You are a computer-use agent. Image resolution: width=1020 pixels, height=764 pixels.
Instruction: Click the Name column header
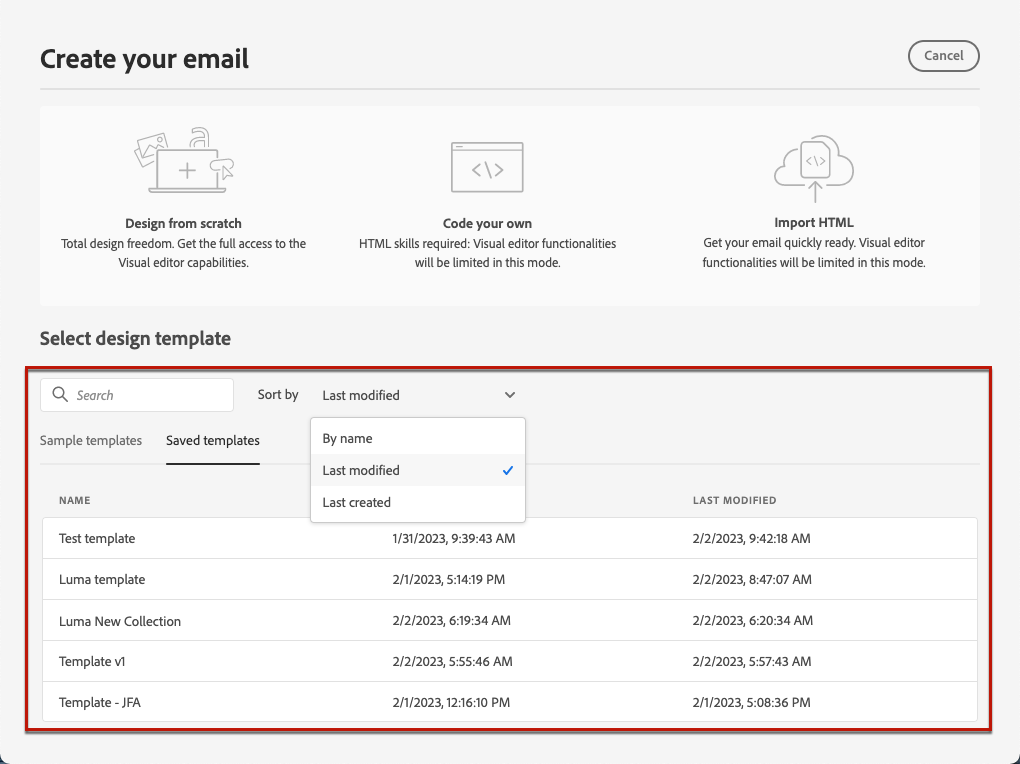[x=75, y=500]
